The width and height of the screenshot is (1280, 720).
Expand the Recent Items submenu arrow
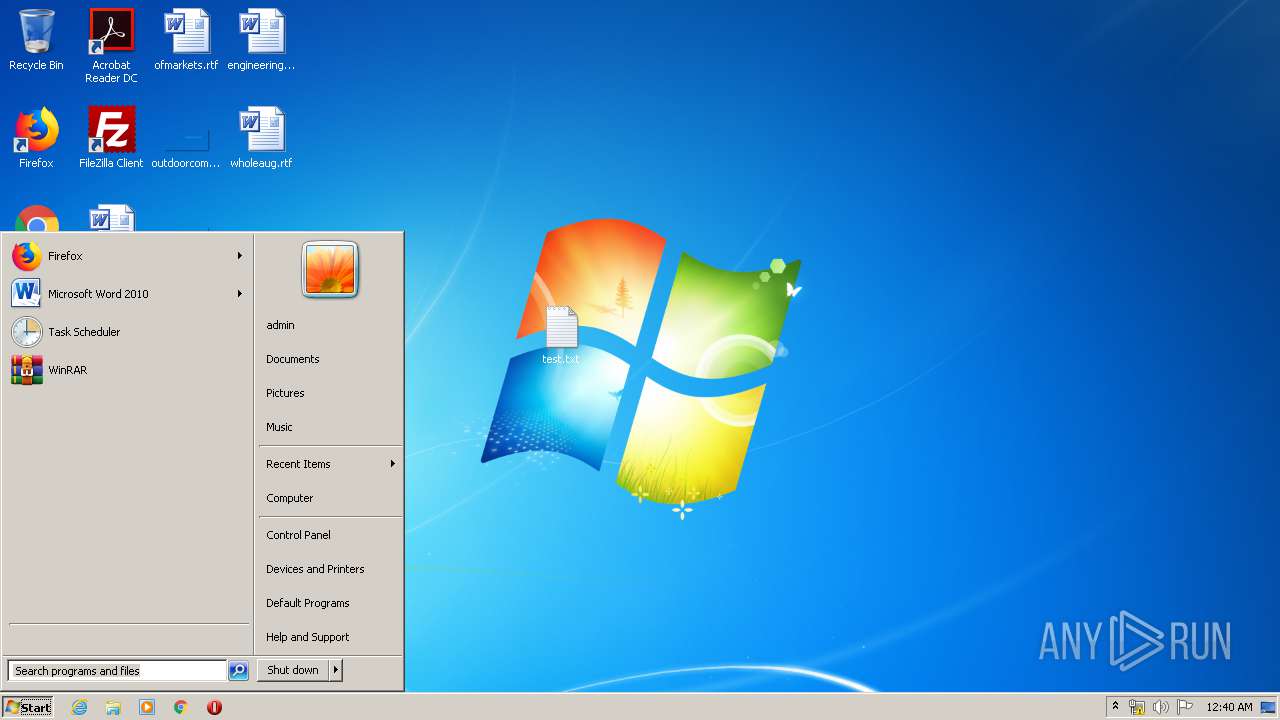tap(393, 464)
